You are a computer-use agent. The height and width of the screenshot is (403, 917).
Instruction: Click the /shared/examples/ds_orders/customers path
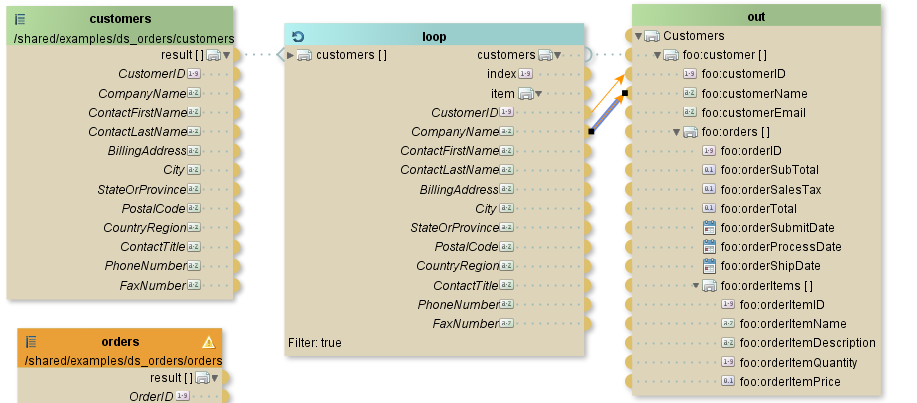(124, 39)
